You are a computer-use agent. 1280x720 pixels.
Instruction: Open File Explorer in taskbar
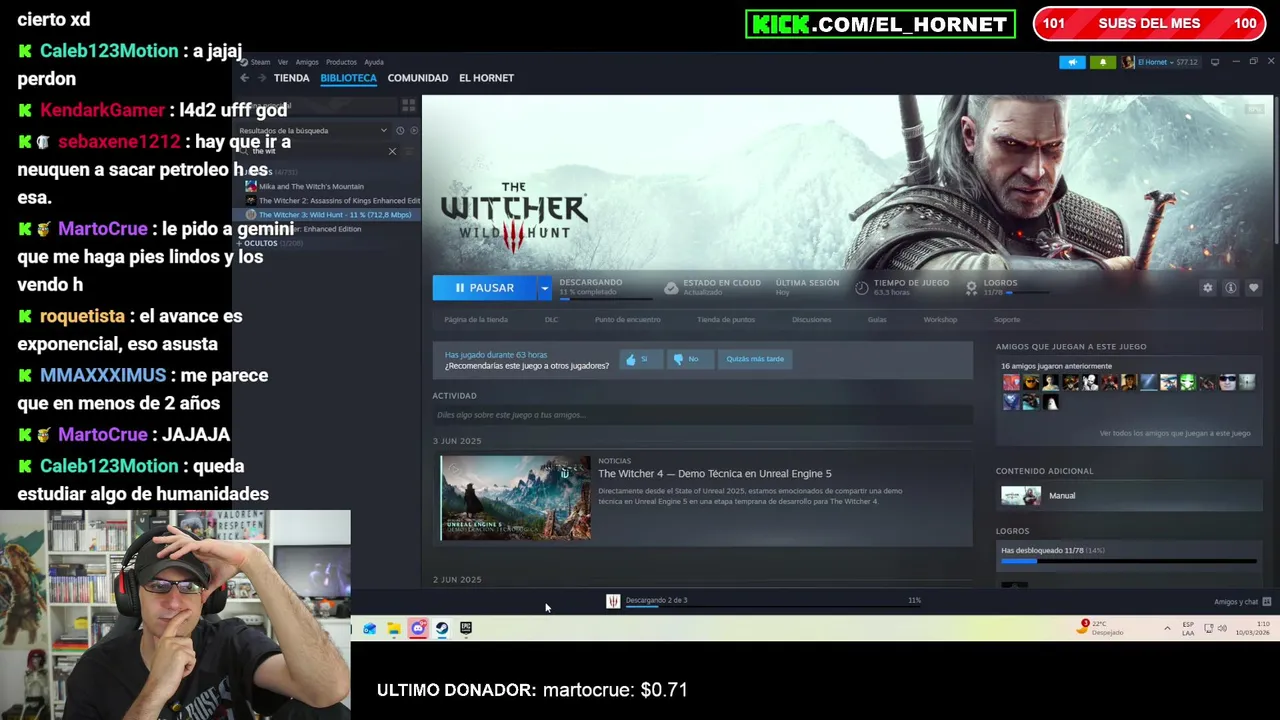(x=394, y=629)
